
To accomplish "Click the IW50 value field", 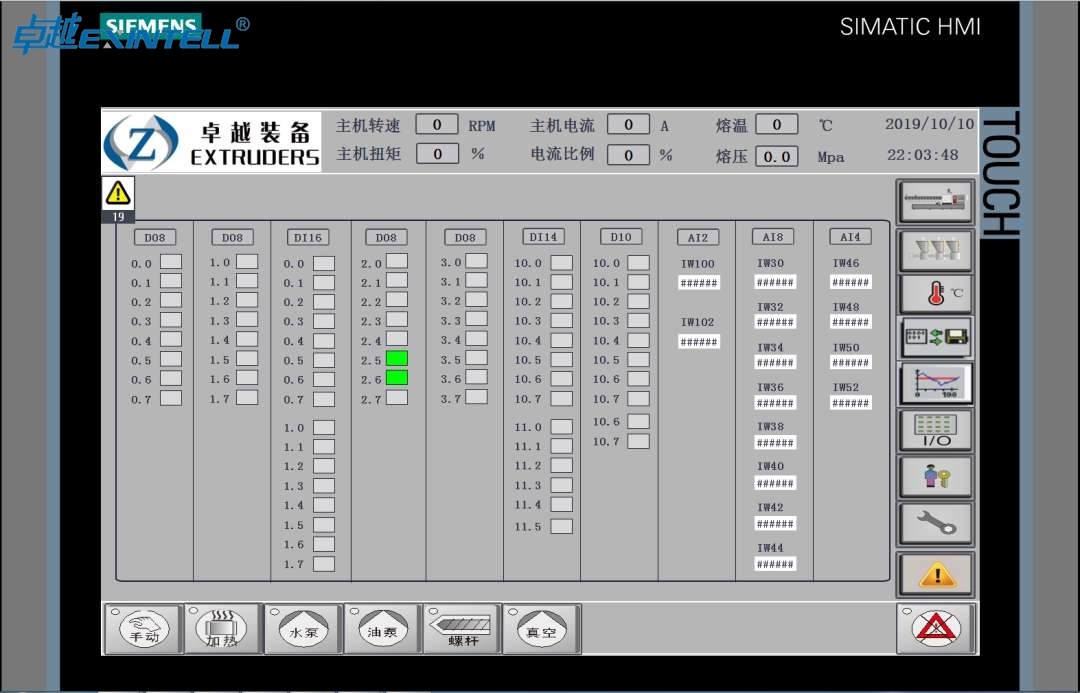I will (851, 362).
